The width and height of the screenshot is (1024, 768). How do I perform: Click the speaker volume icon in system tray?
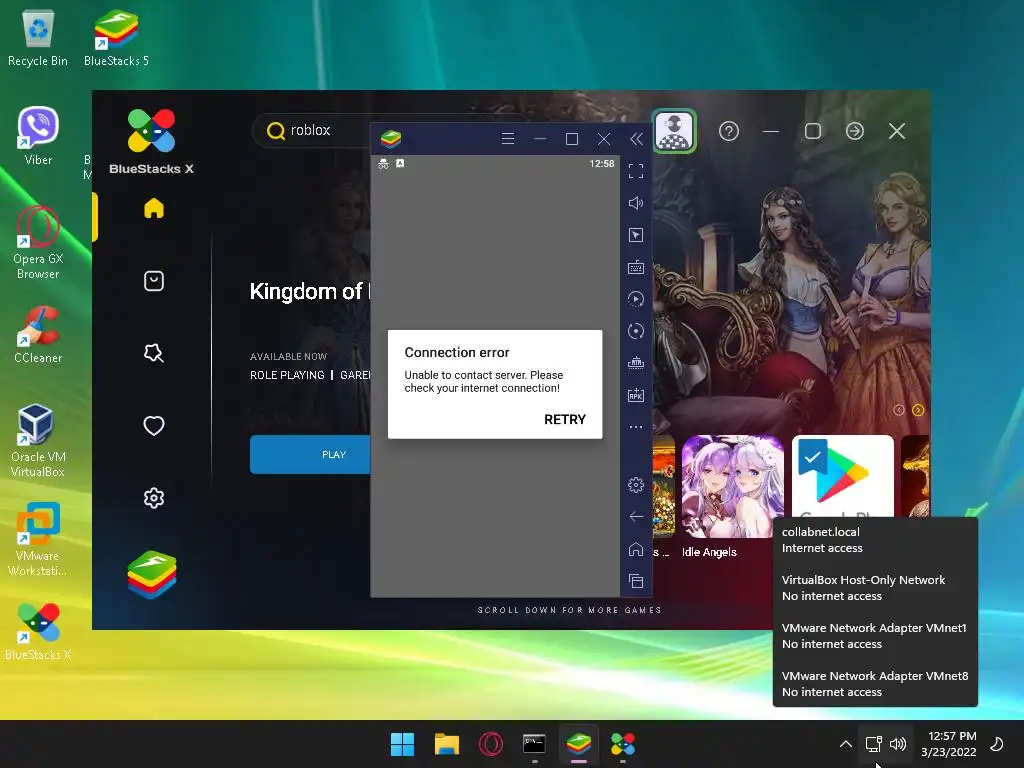point(898,744)
